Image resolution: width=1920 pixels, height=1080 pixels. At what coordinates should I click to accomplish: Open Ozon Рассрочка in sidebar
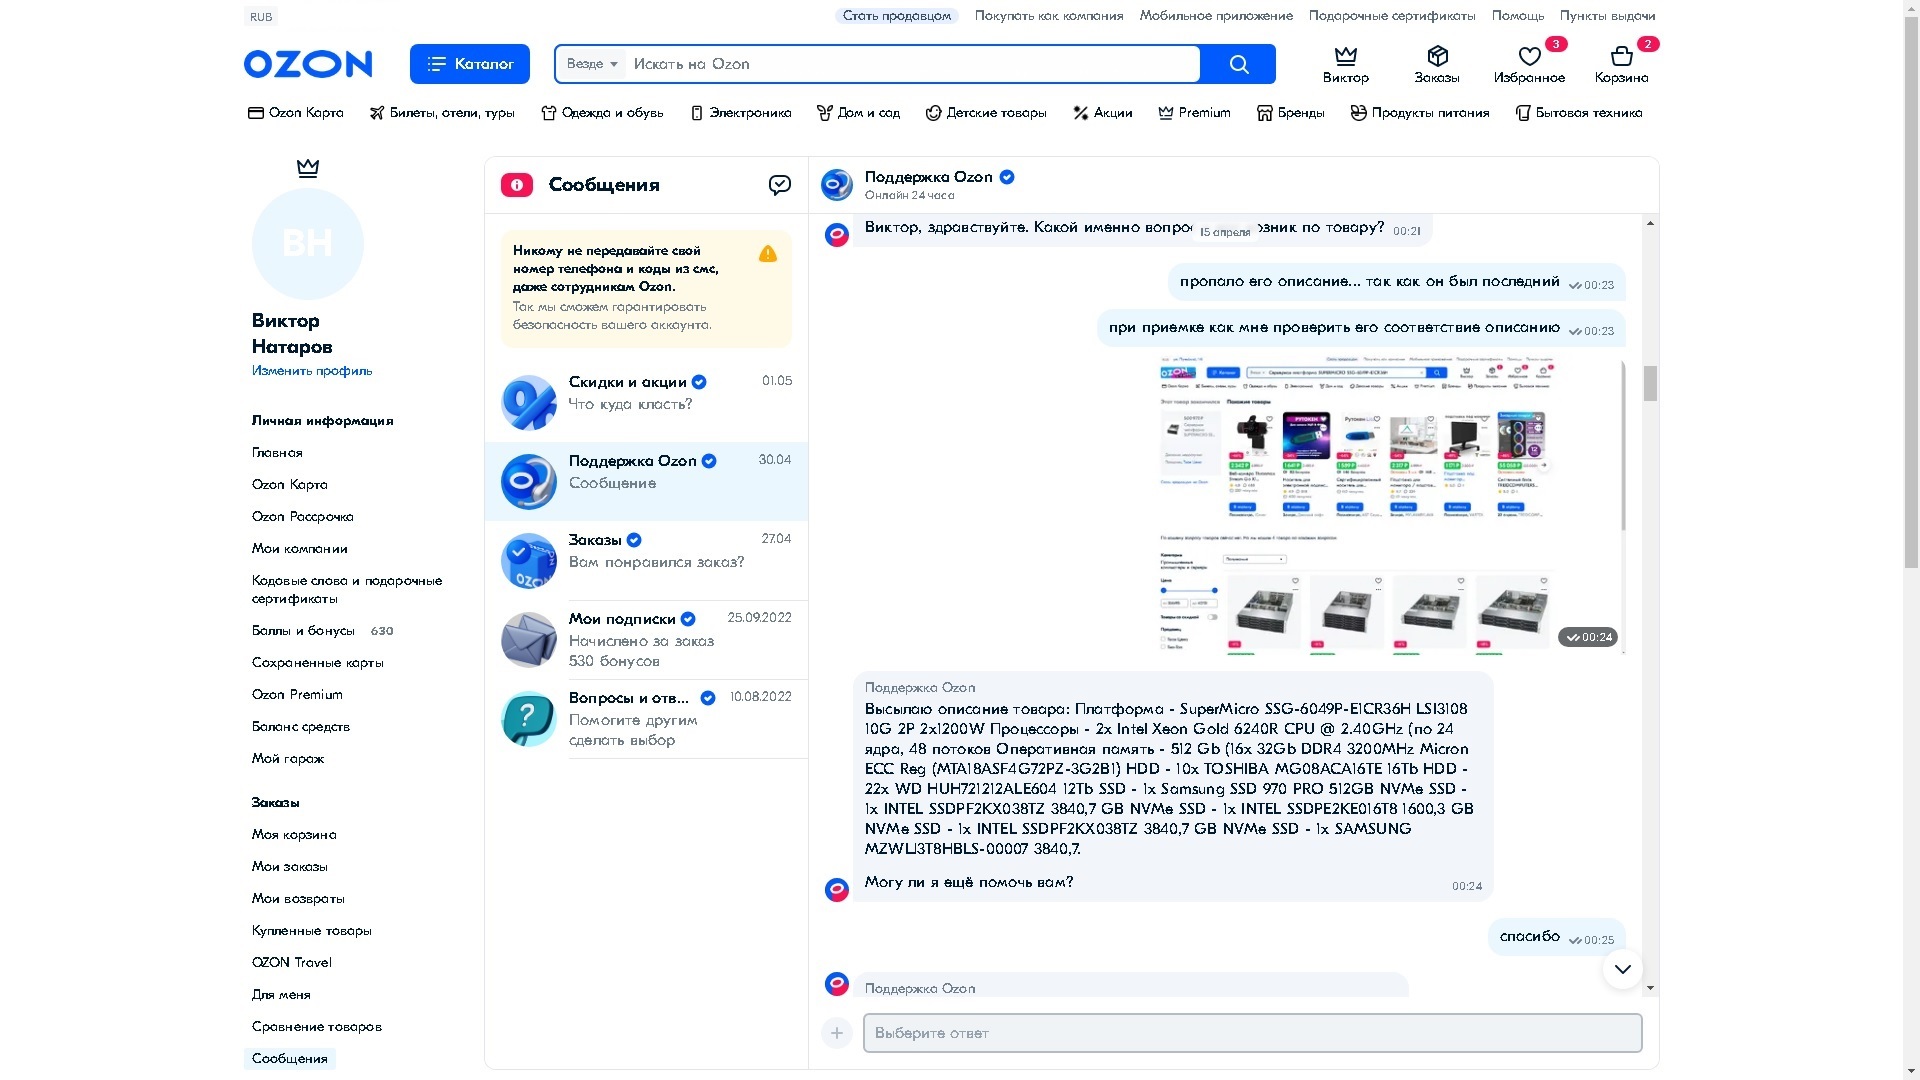tap(303, 517)
